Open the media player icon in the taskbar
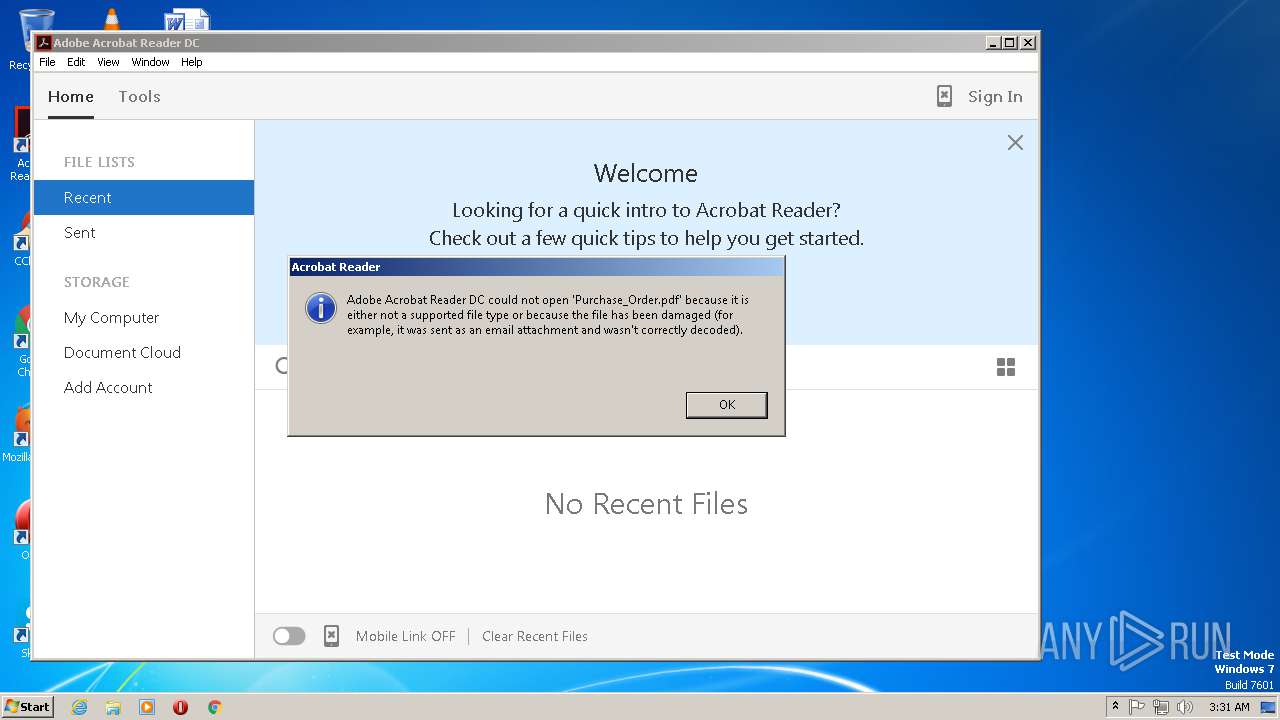The image size is (1280, 720). coord(147,707)
